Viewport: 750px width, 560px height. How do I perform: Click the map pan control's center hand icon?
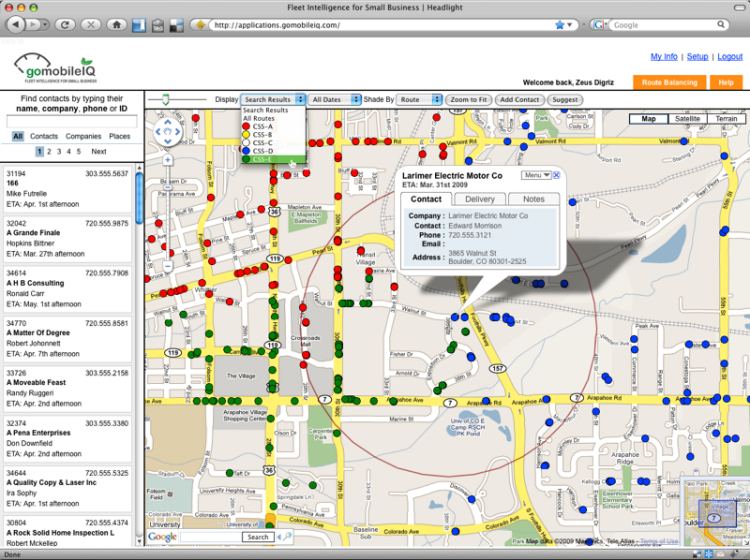(167, 130)
